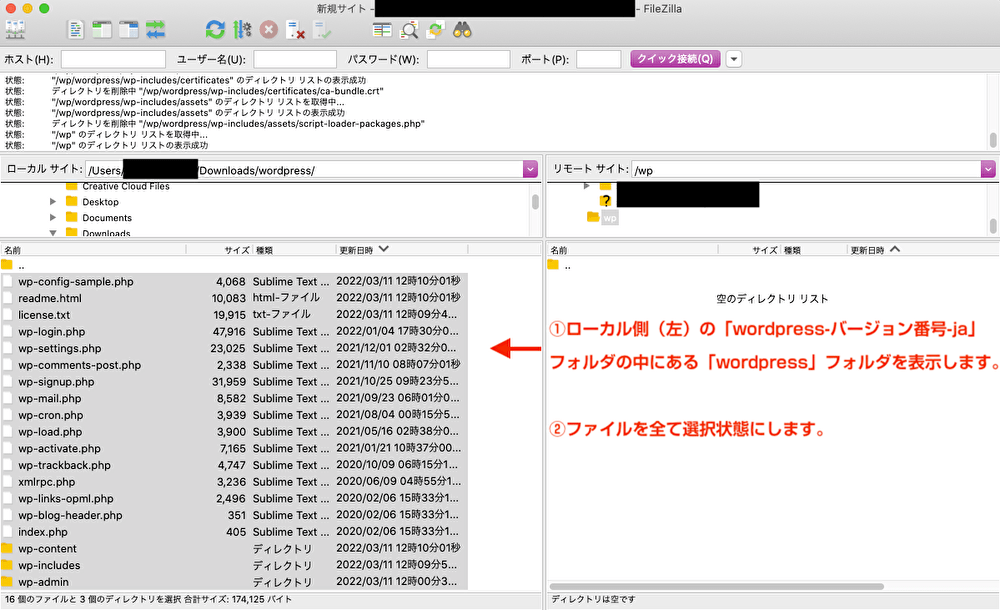Open the Site Manager icon
The image size is (1000, 610).
16,29
